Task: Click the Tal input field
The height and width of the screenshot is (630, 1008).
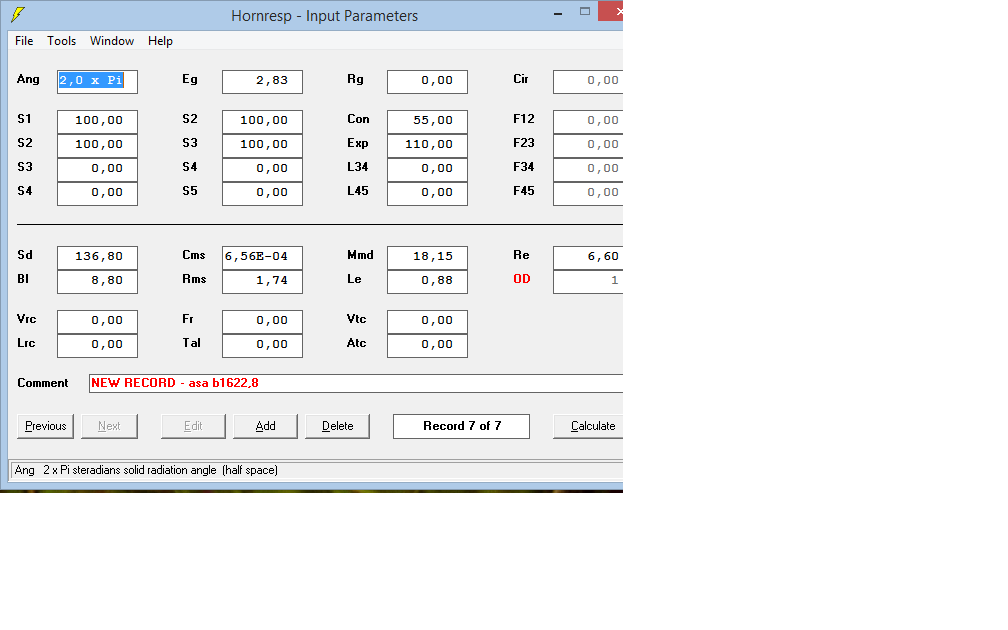Action: coord(262,345)
